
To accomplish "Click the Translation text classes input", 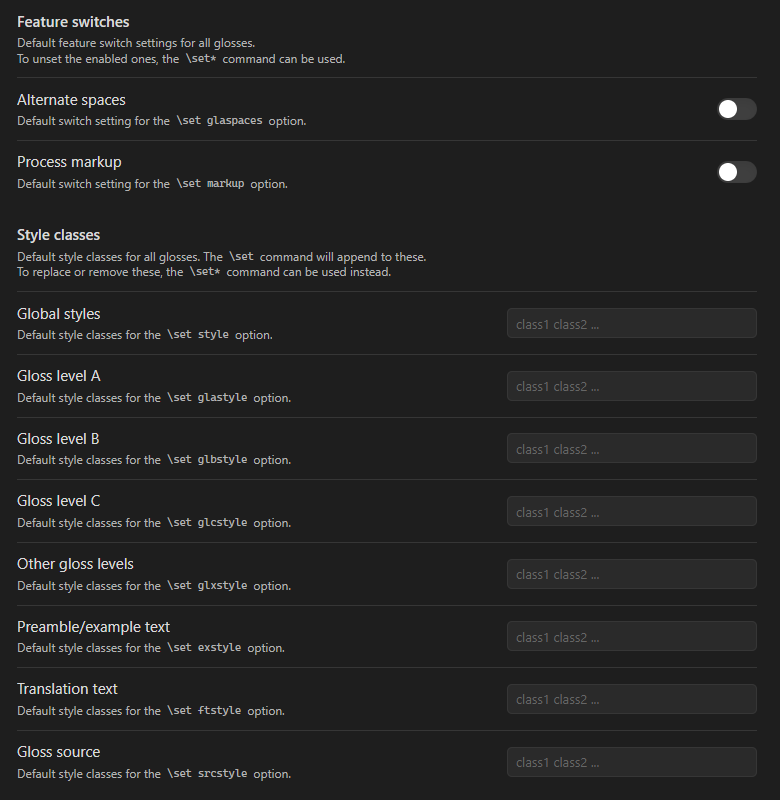I will (631, 699).
